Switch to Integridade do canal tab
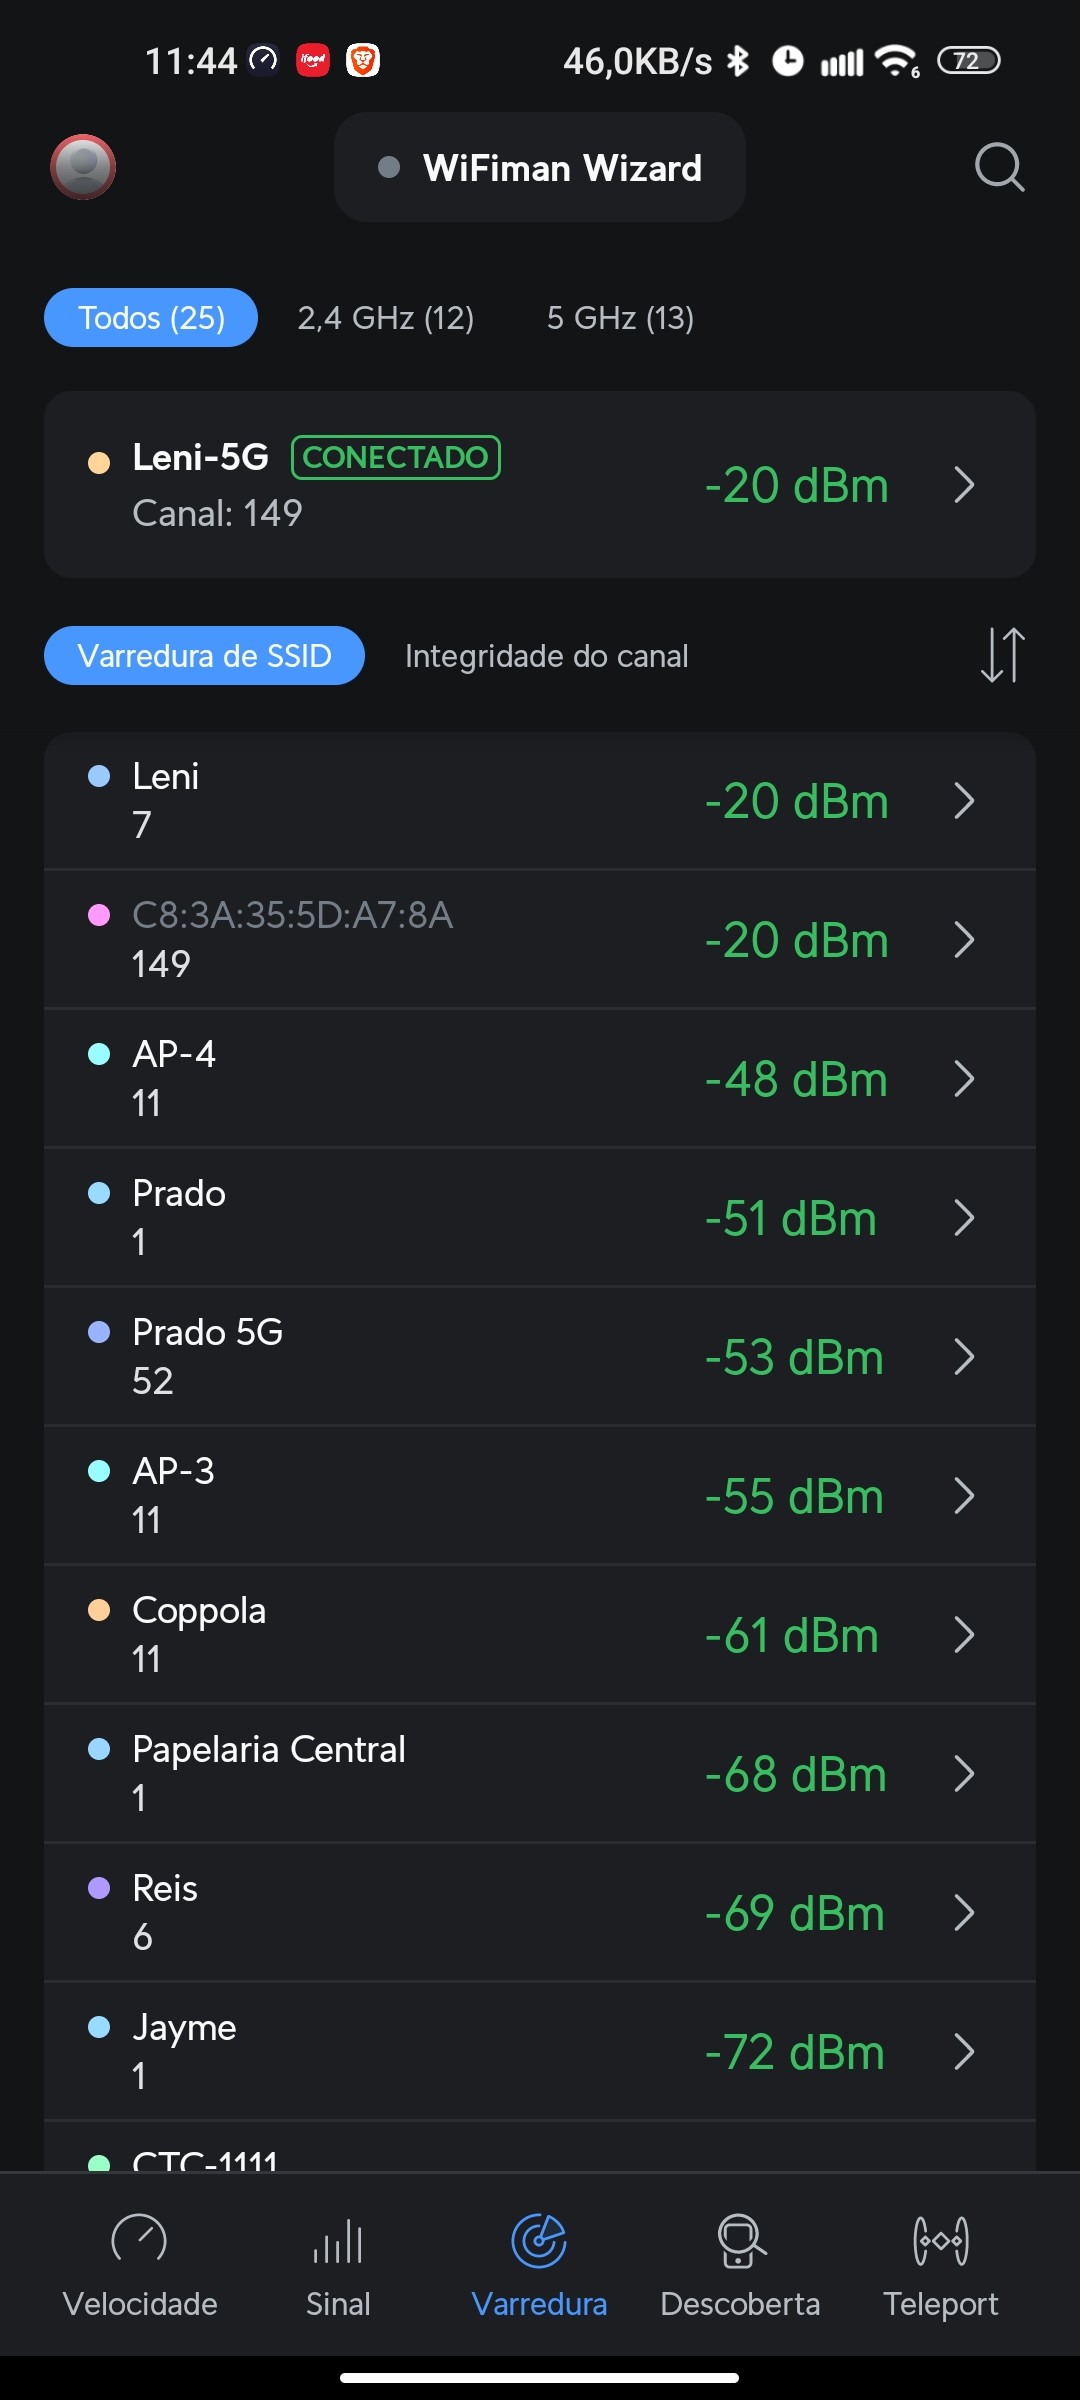Image resolution: width=1080 pixels, height=2400 pixels. click(546, 656)
